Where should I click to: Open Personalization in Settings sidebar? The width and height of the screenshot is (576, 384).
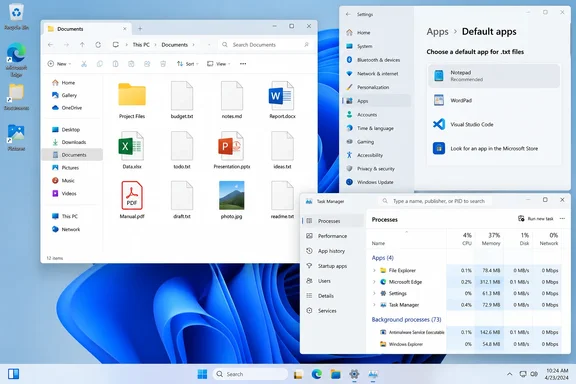pyautogui.click(x=377, y=87)
